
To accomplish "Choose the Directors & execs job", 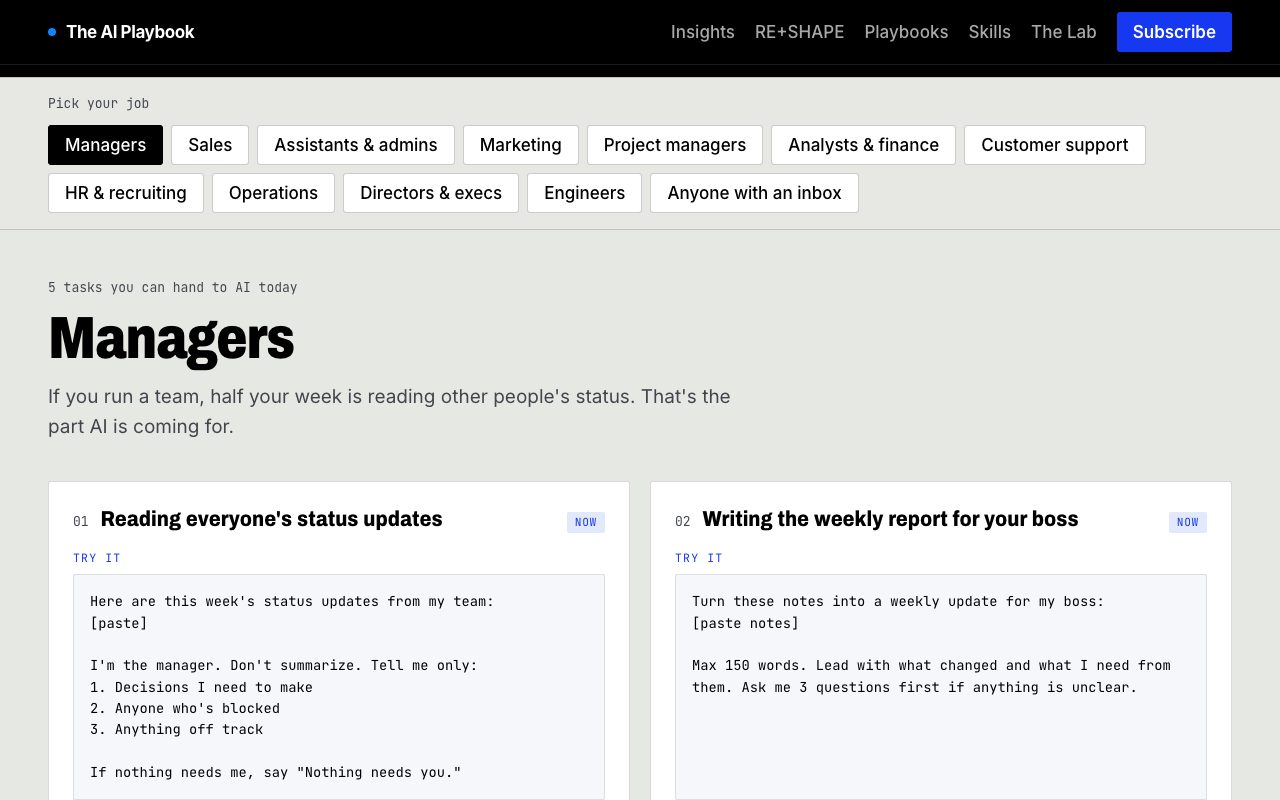I will 431,193.
